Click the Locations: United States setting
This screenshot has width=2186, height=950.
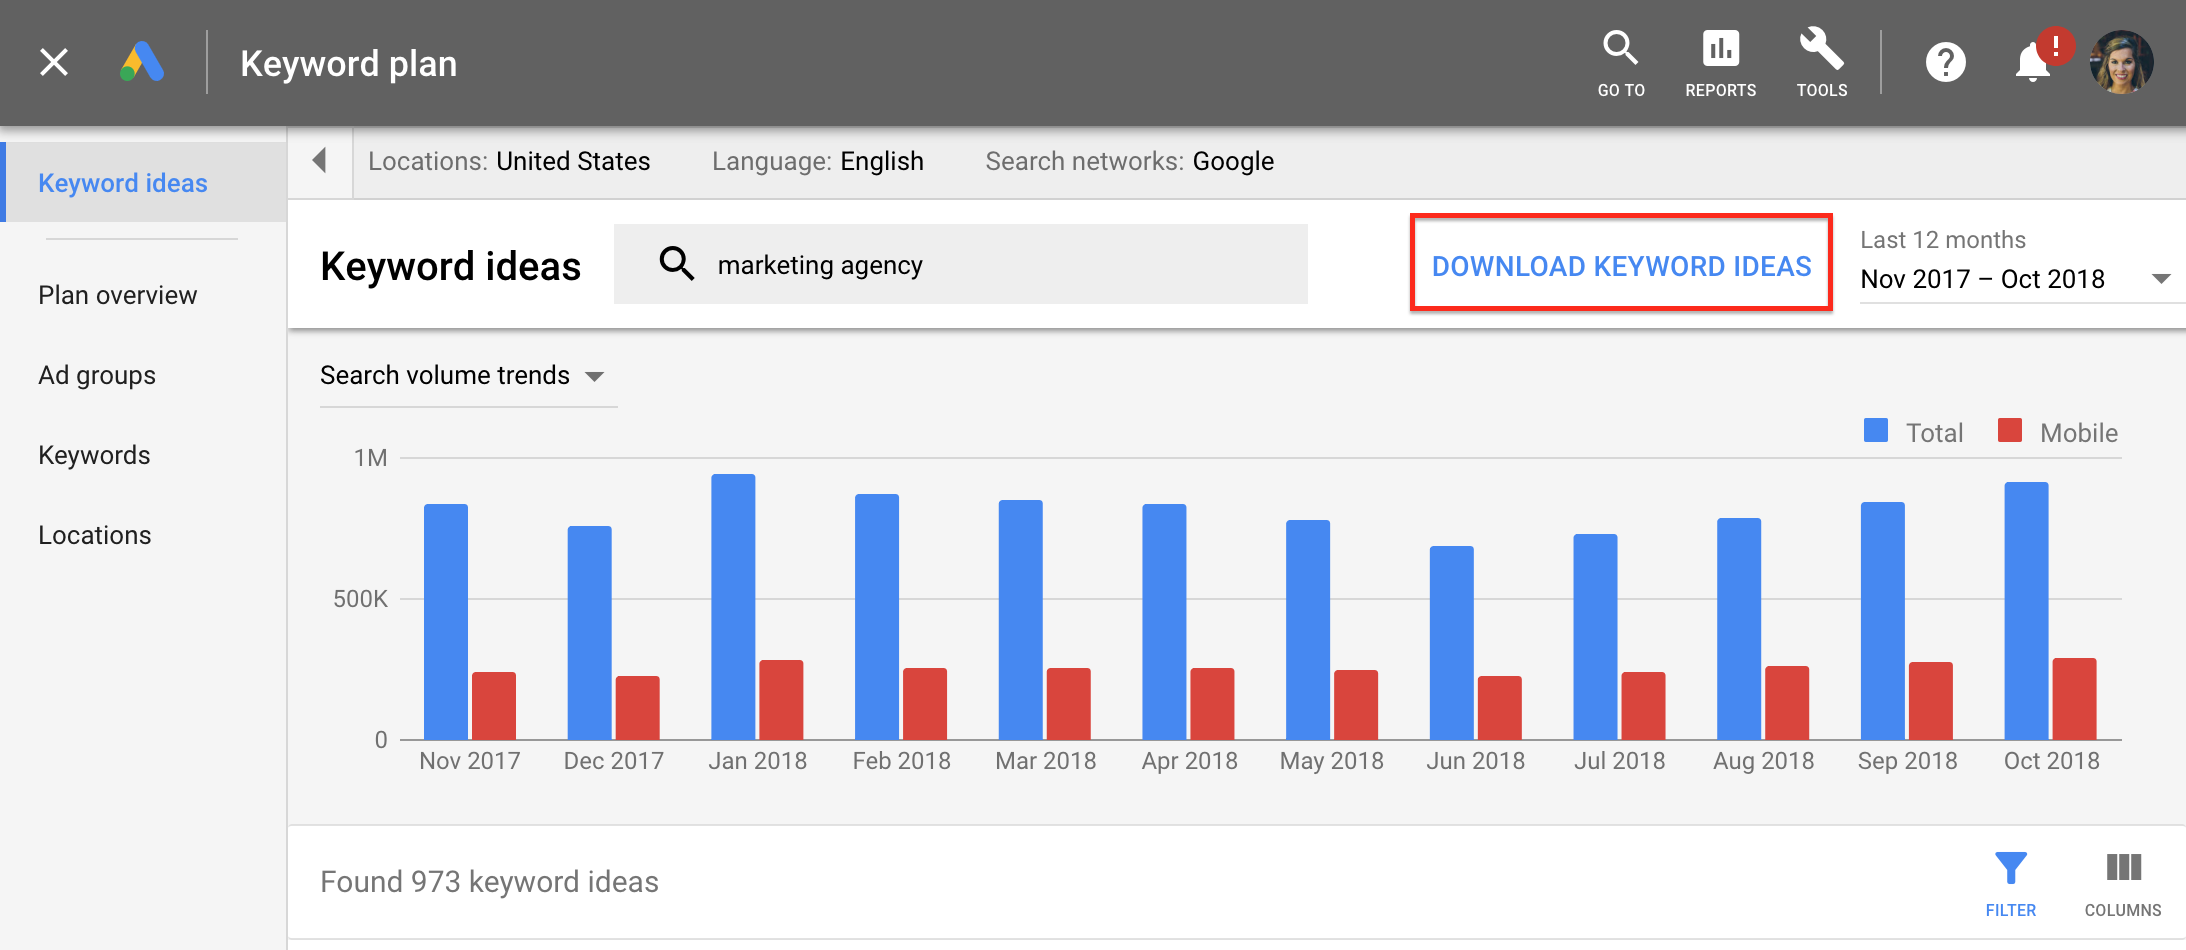509,161
